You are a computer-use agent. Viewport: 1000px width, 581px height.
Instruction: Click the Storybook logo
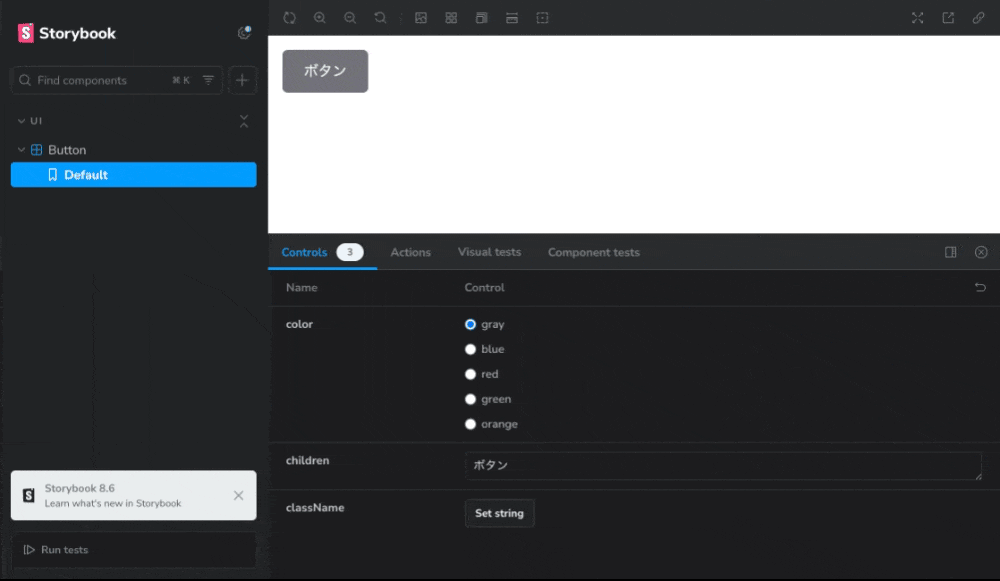[x=67, y=33]
